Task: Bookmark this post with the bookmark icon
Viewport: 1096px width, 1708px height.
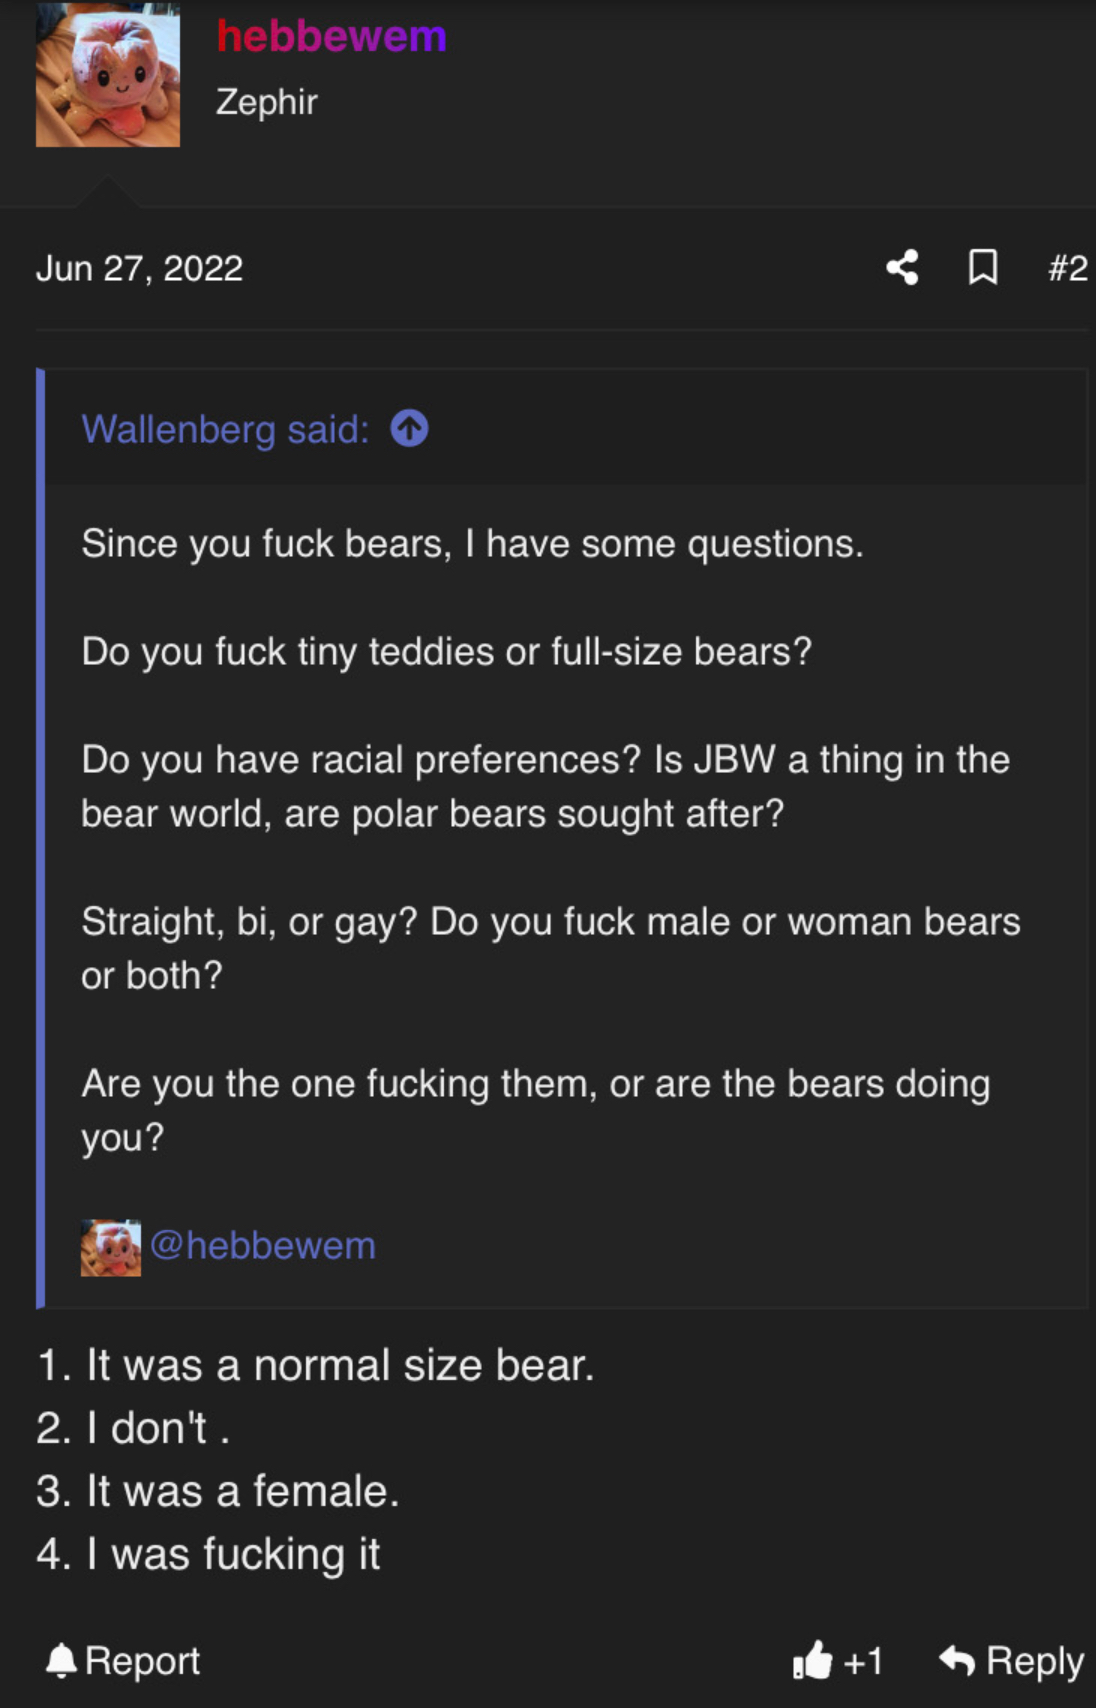Action: [983, 267]
